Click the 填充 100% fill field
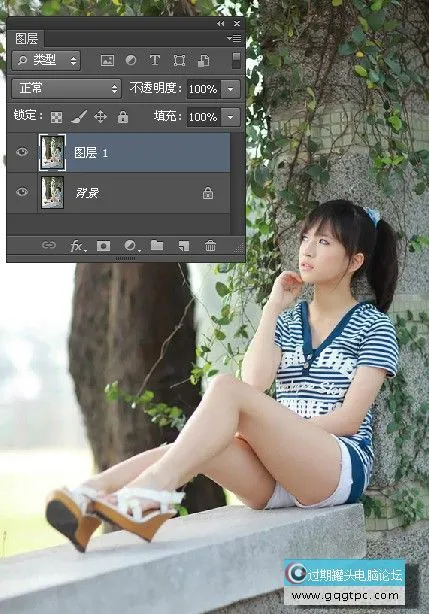Screen dimensions: 429x614 click(203, 117)
